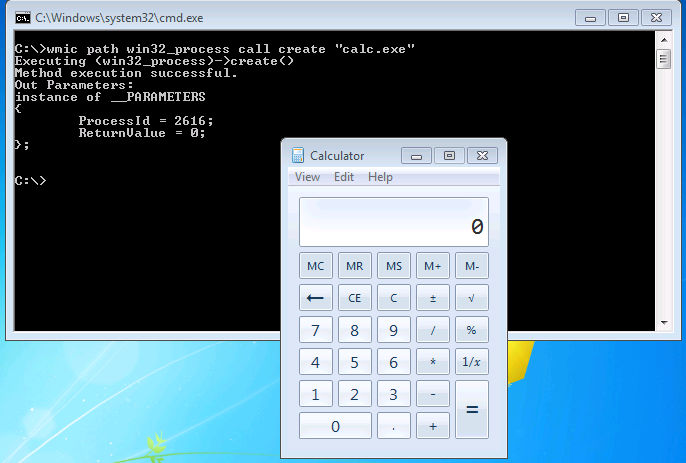
Task: Click the 'Out Parameters:' line
Action: 74,85
